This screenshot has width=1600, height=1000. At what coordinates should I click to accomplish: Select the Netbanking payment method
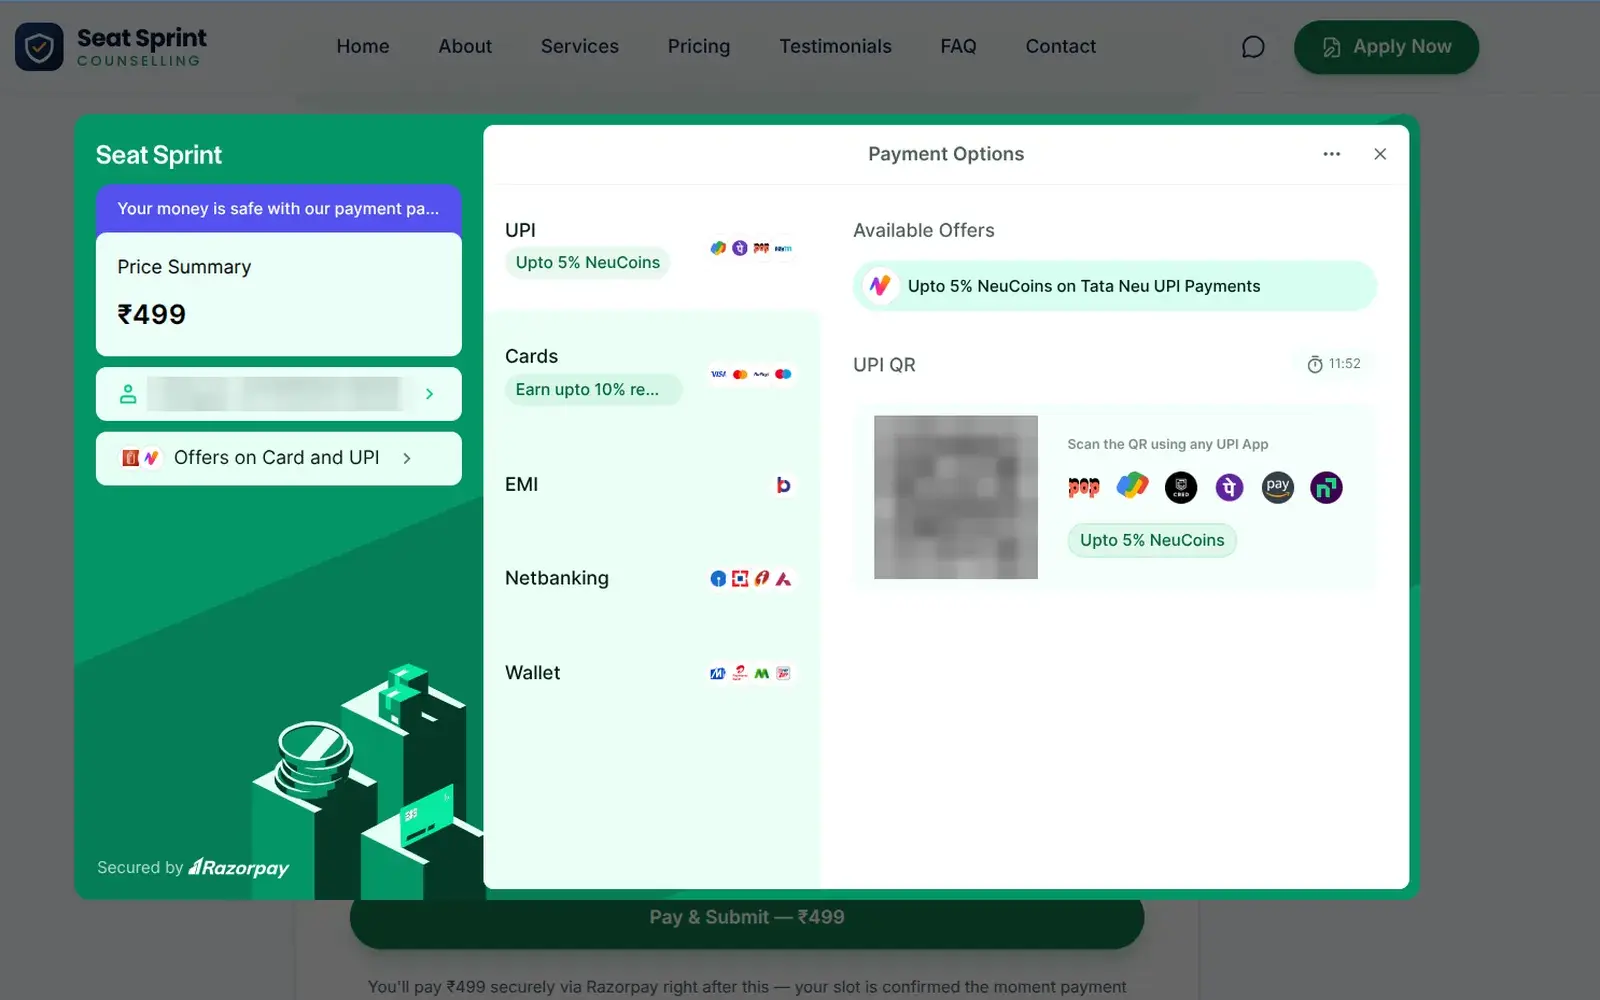[x=652, y=578]
